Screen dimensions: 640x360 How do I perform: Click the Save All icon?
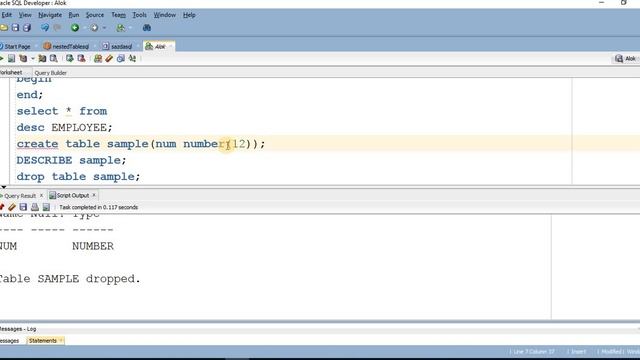[x=27, y=28]
